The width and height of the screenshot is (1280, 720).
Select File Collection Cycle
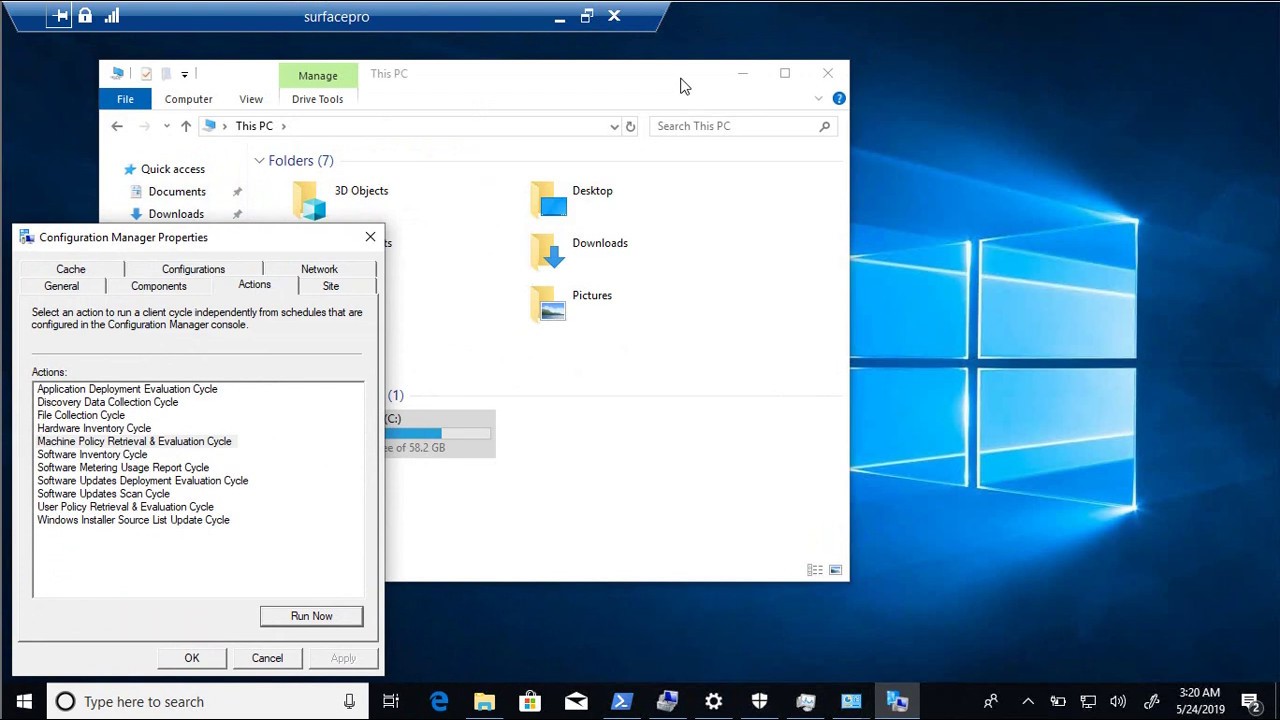pos(81,415)
